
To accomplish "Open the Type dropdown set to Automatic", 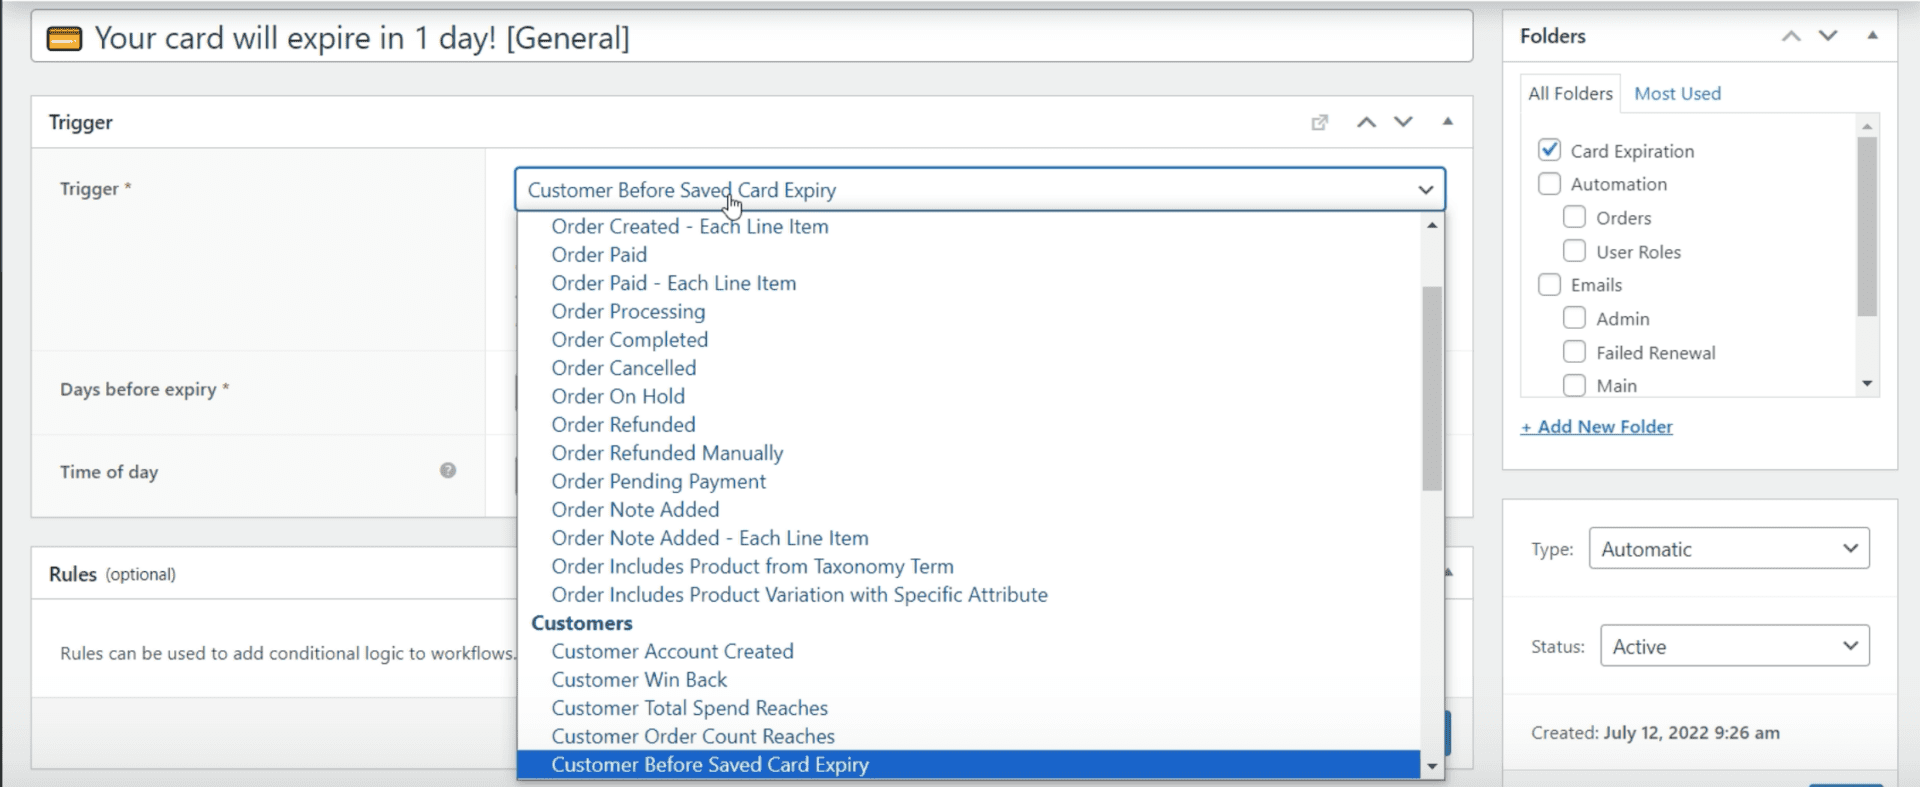I will point(1728,549).
